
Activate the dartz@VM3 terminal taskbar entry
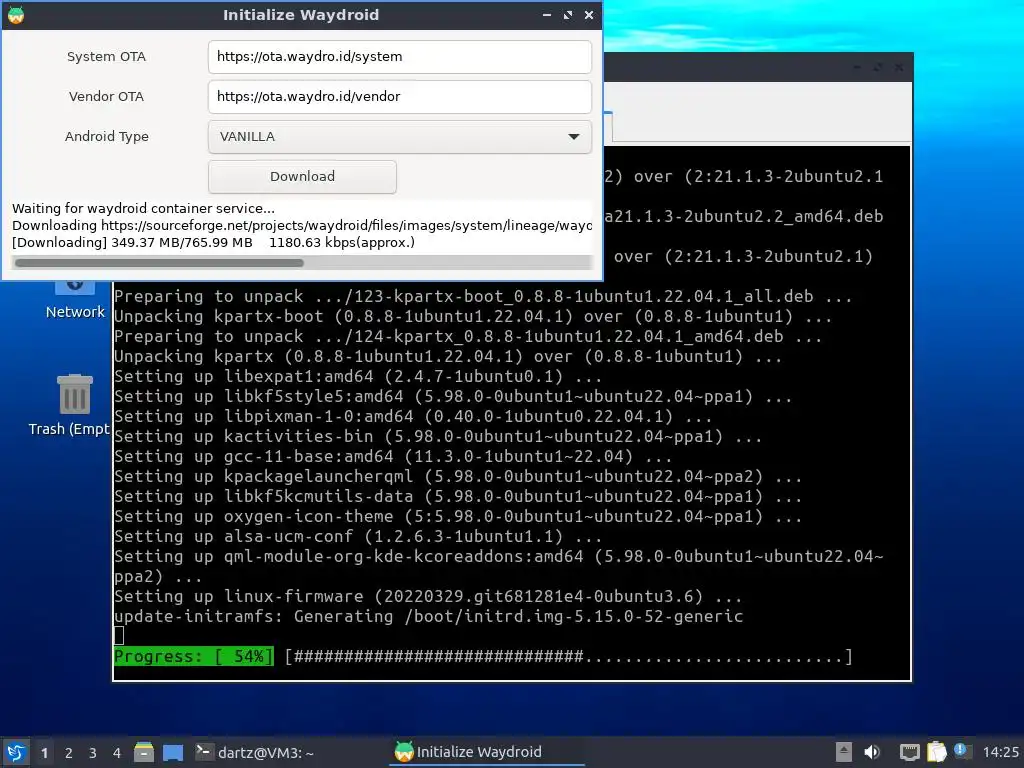(255, 752)
